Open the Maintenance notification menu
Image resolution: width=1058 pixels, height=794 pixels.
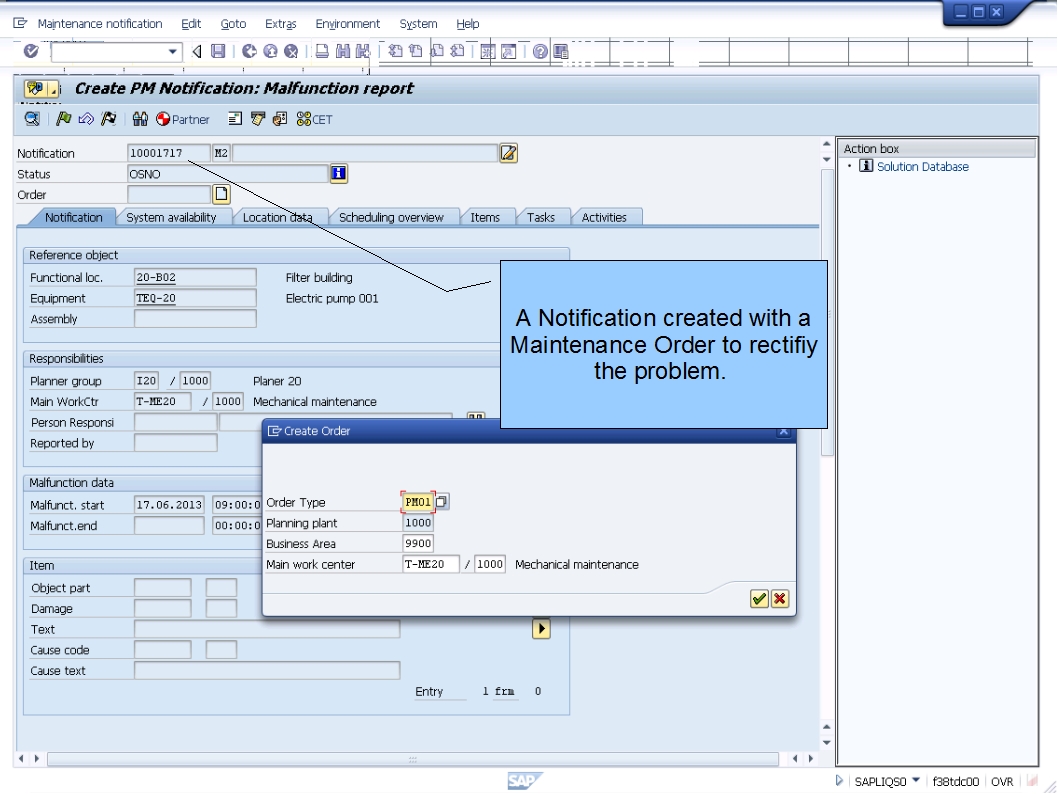100,24
